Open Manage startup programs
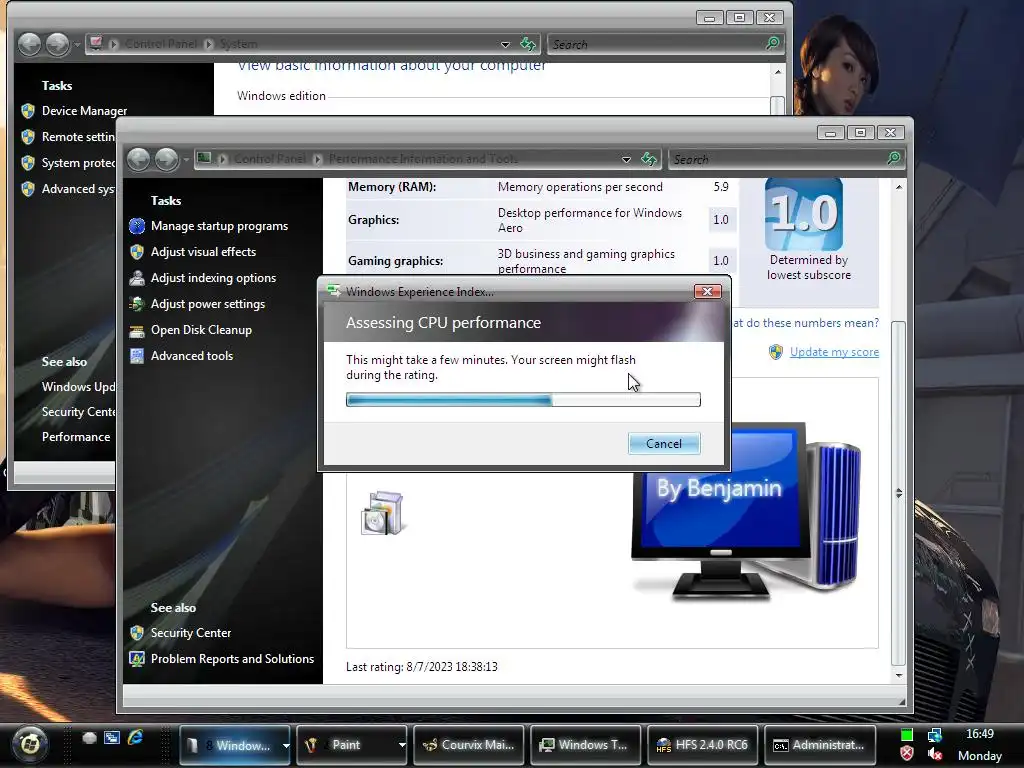This screenshot has height=768, width=1024. pyautogui.click(x=219, y=226)
